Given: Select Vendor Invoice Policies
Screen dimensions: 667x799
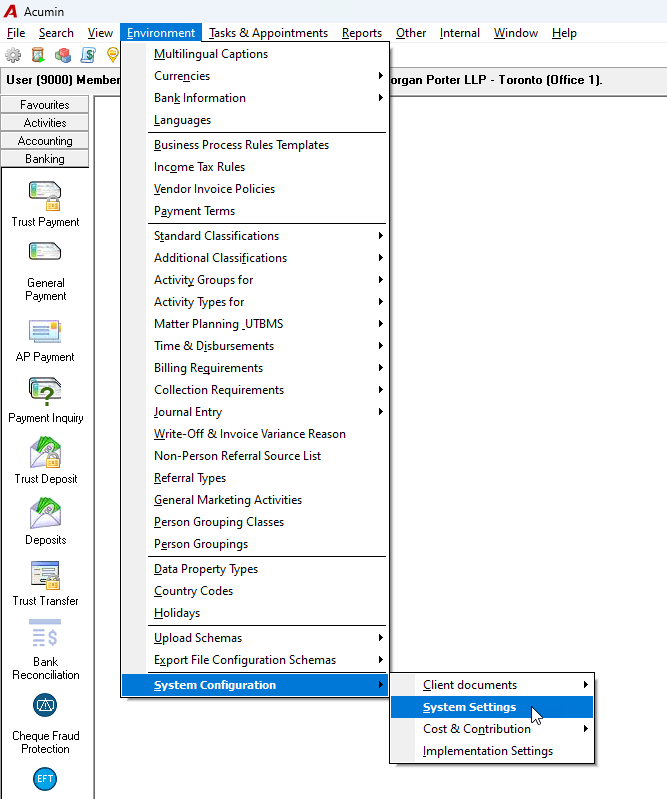Looking at the screenshot, I should pos(255,189).
